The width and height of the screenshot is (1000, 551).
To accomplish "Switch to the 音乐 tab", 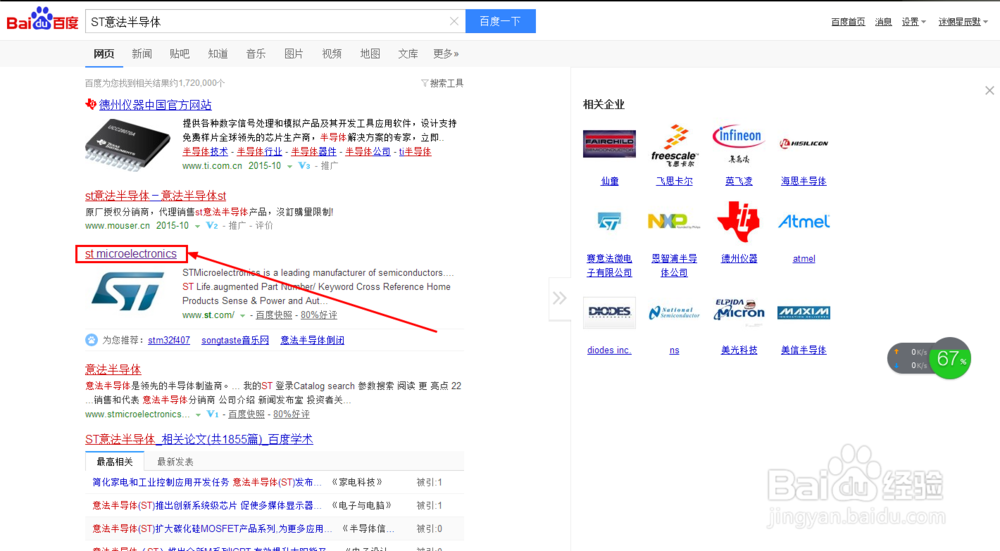I will tap(256, 54).
